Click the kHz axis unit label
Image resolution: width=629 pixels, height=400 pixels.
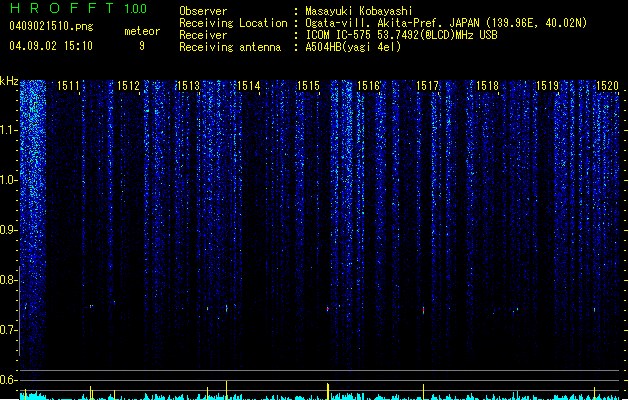tap(9, 81)
